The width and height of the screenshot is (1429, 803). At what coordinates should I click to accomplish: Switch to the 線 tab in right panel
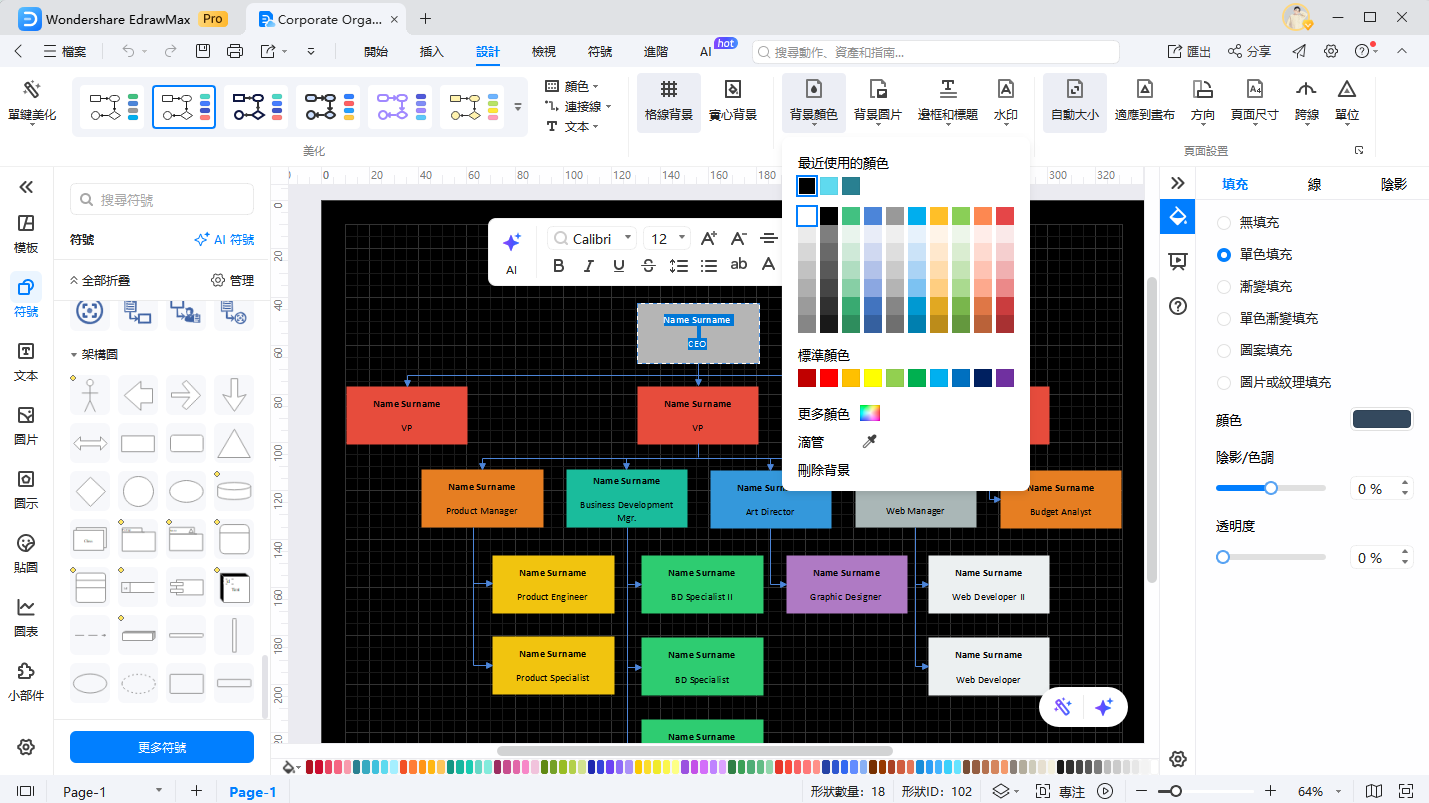point(1314,184)
